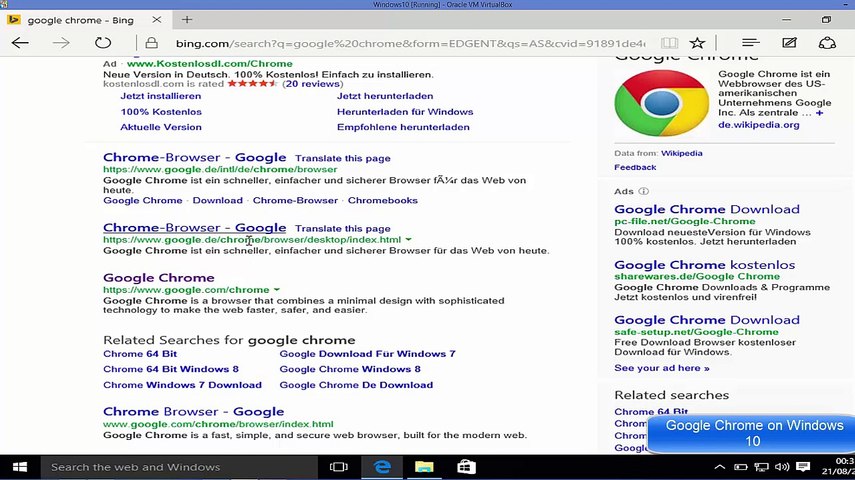The height and width of the screenshot is (480, 855).
Task: Click the Feedback link
Action: click(635, 167)
